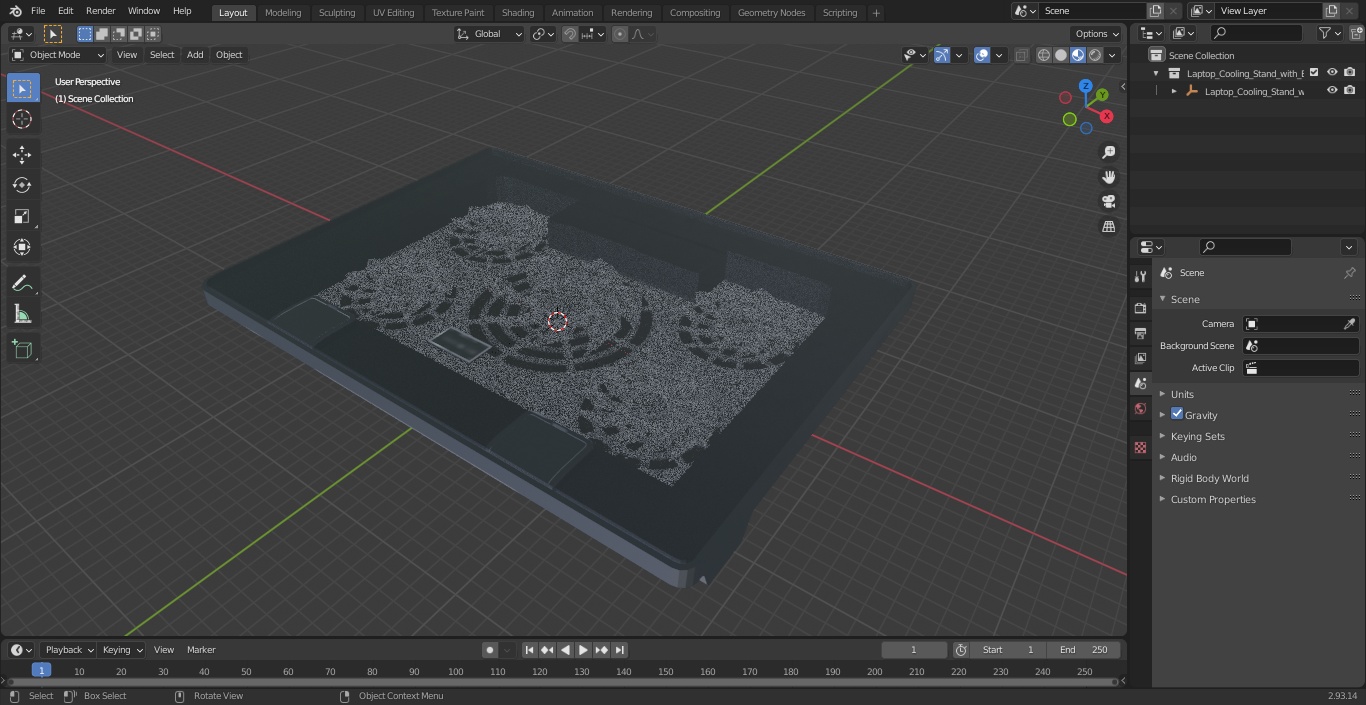This screenshot has height=705, width=1366.
Task: Toggle viewport overlays
Action: 982,55
